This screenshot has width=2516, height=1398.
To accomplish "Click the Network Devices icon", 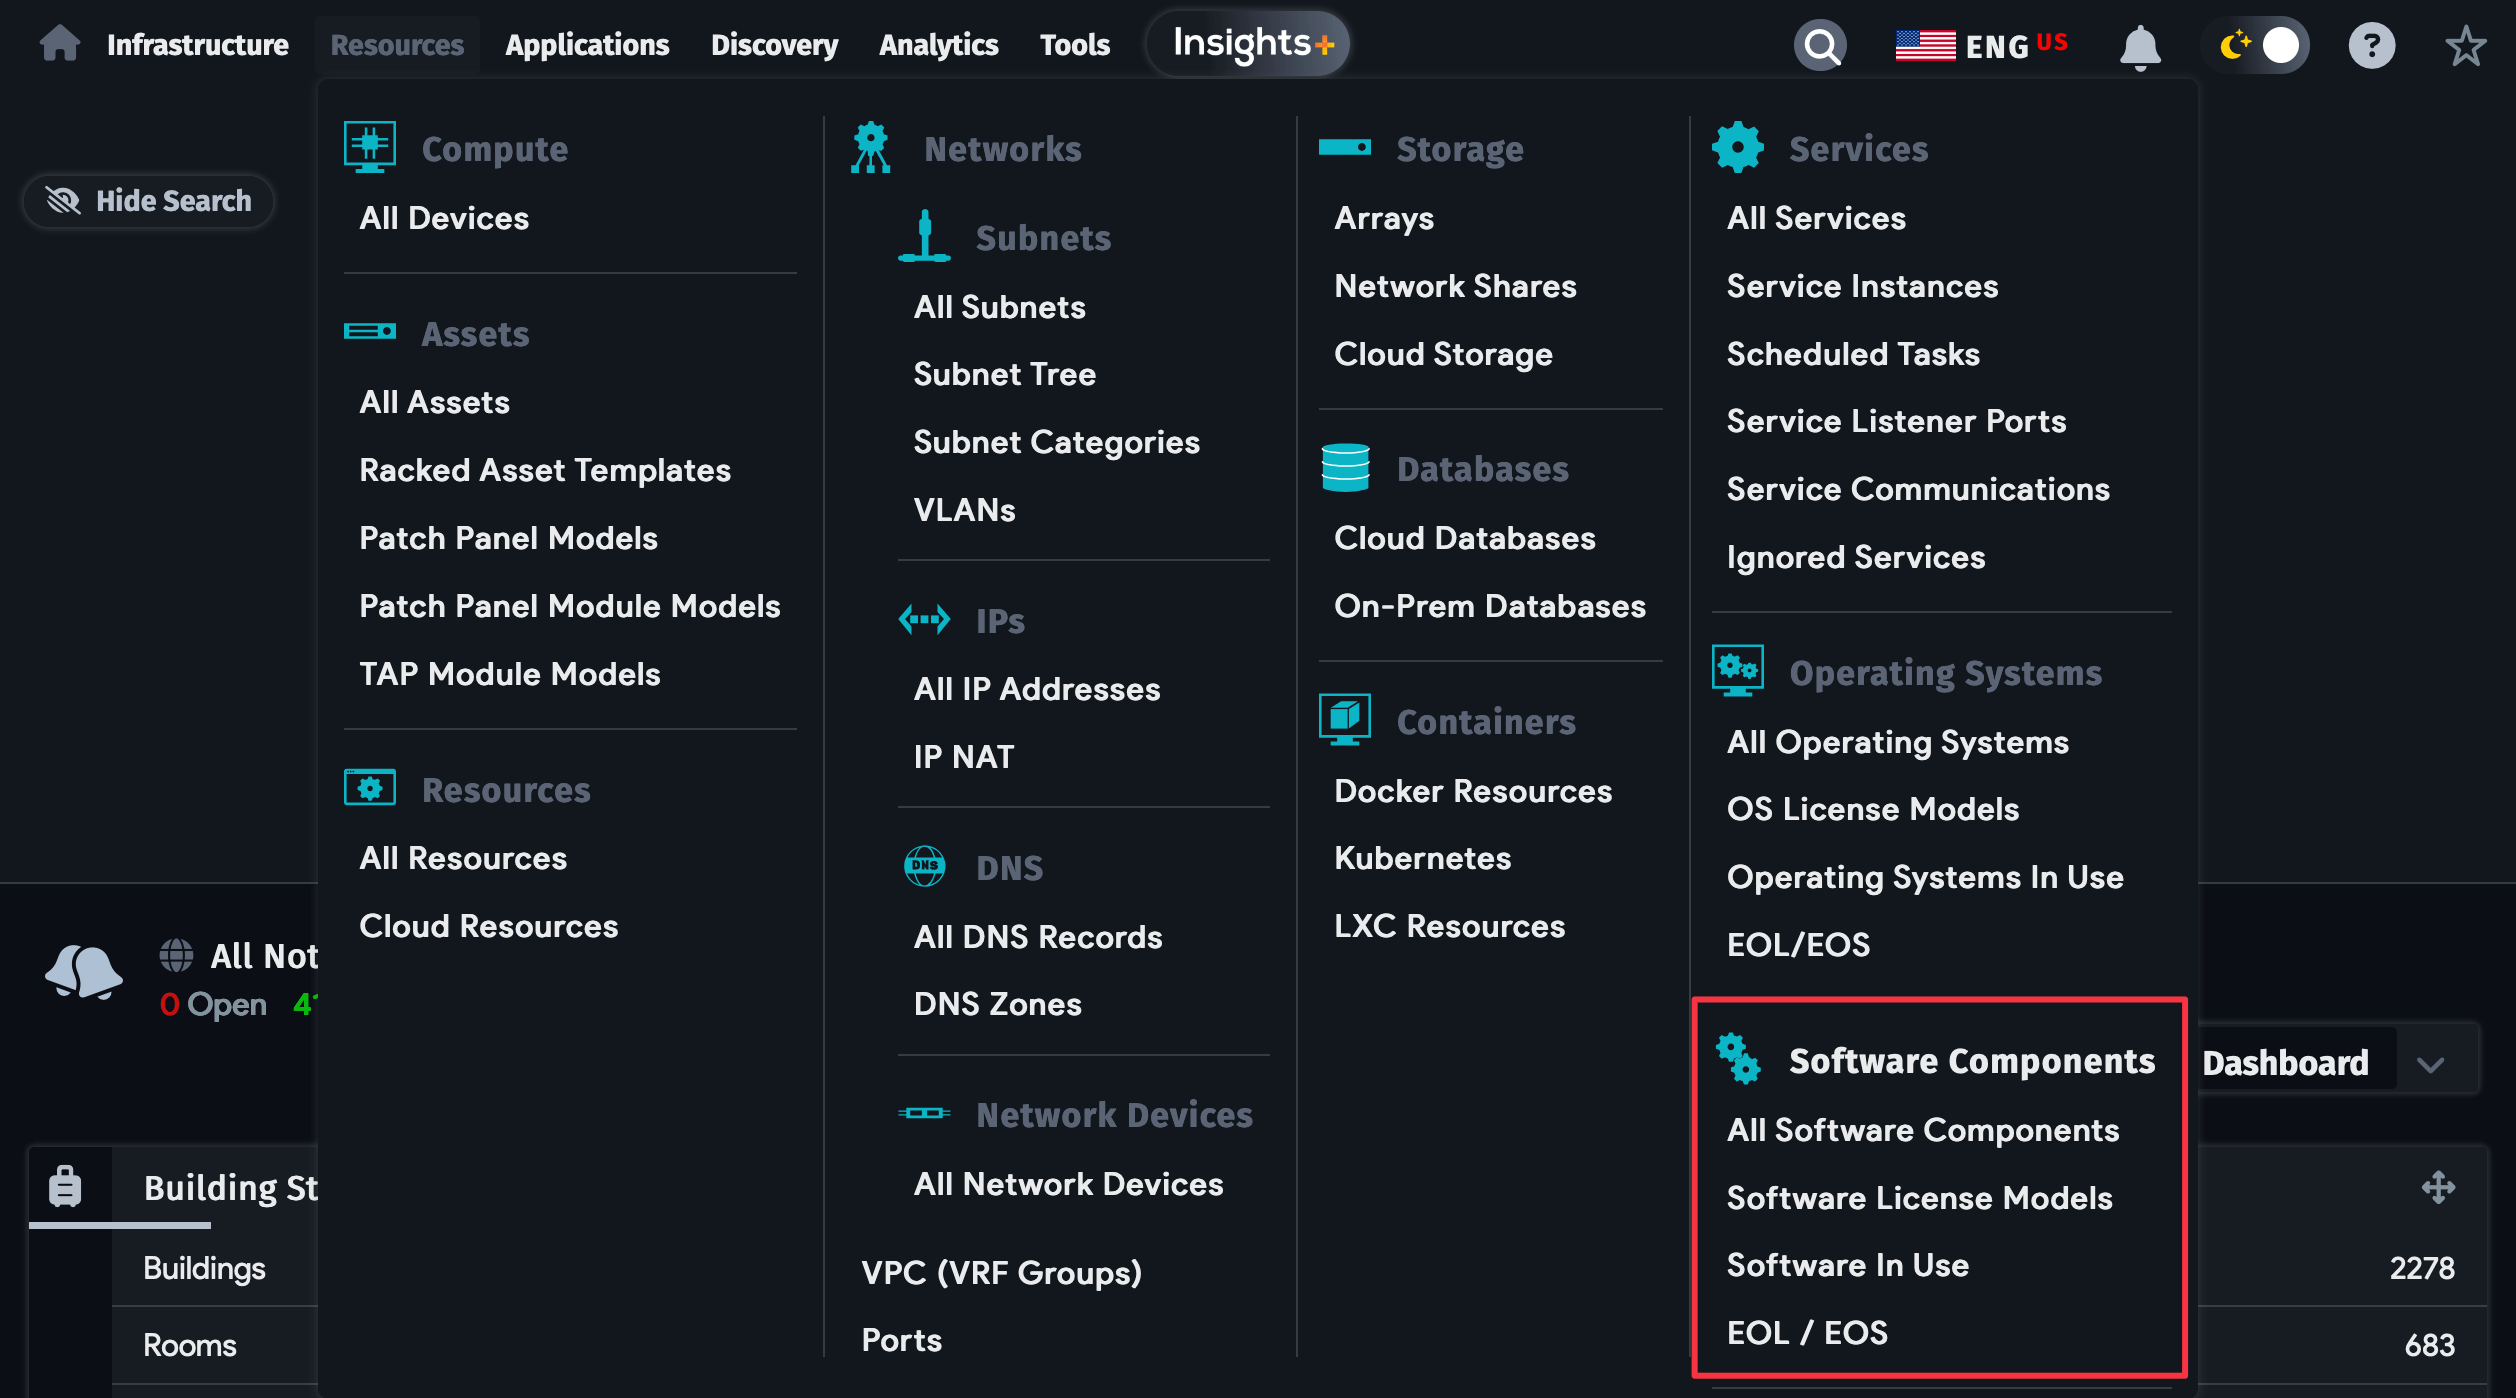I will tap(924, 1113).
